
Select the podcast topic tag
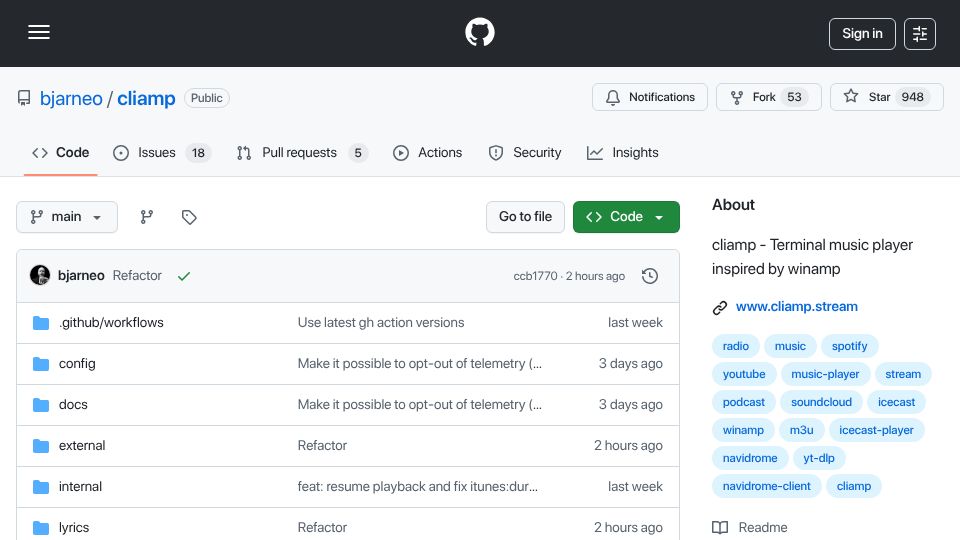(743, 402)
